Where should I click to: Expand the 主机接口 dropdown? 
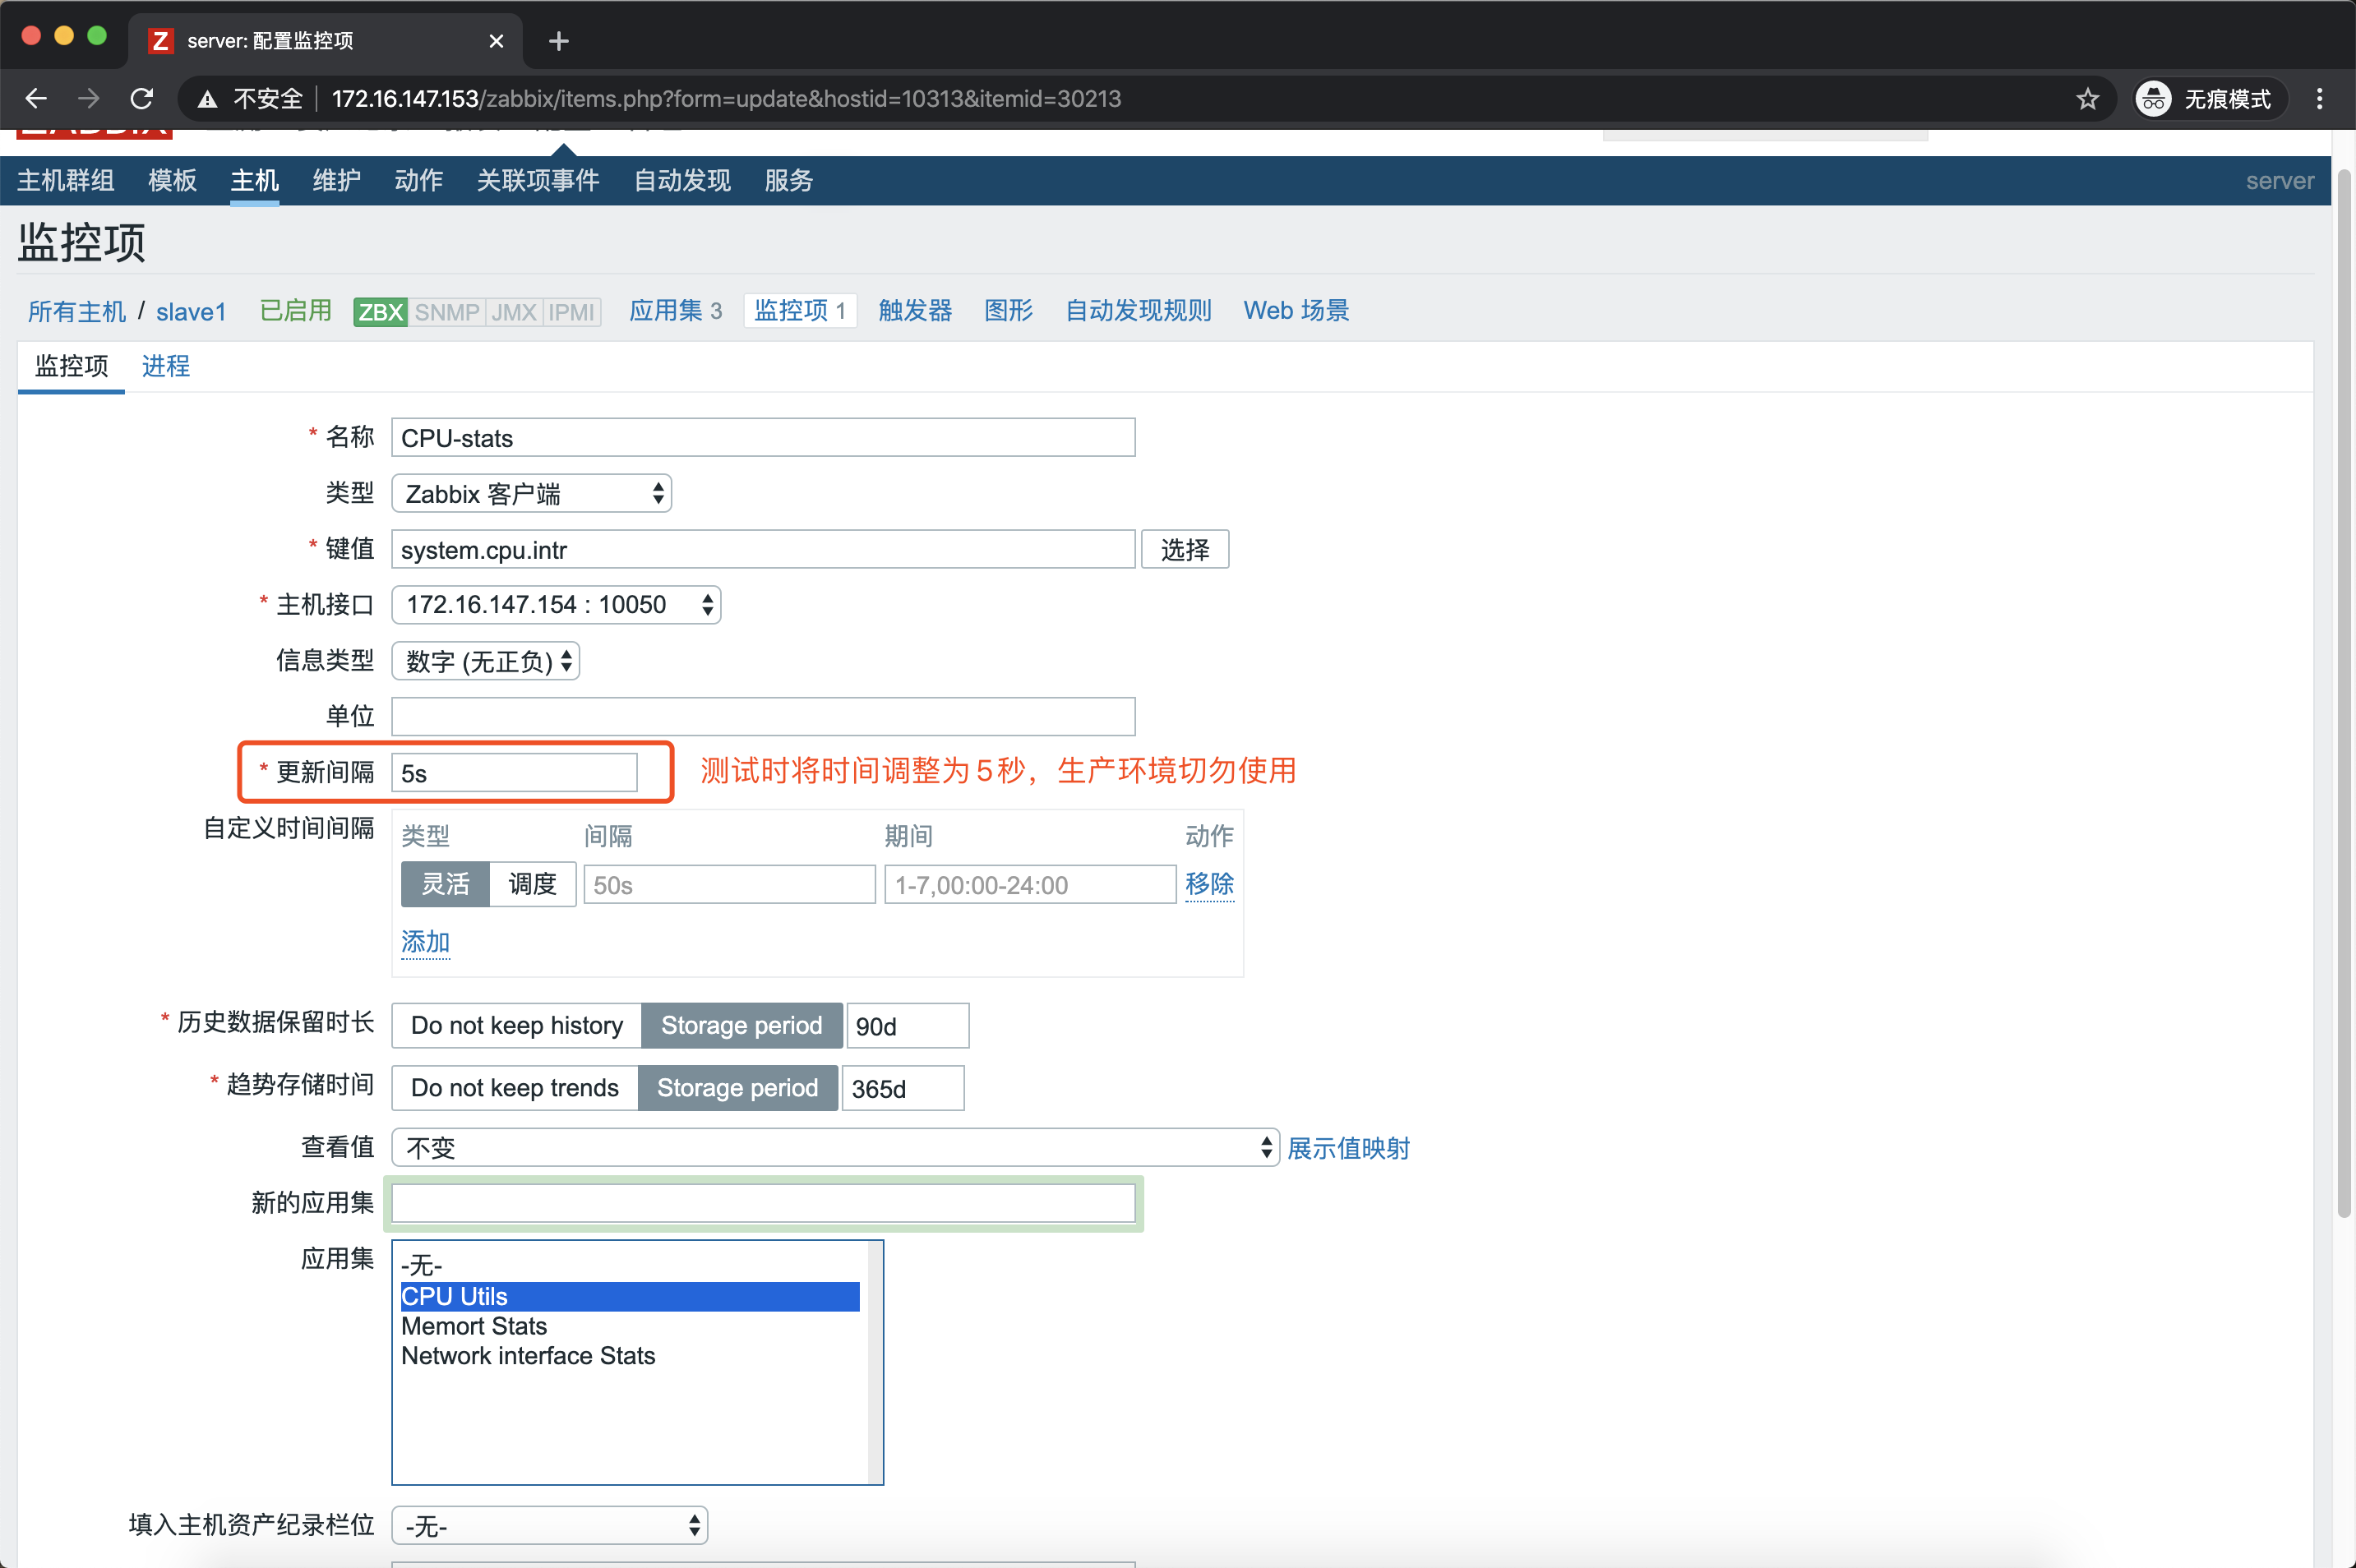pos(555,605)
